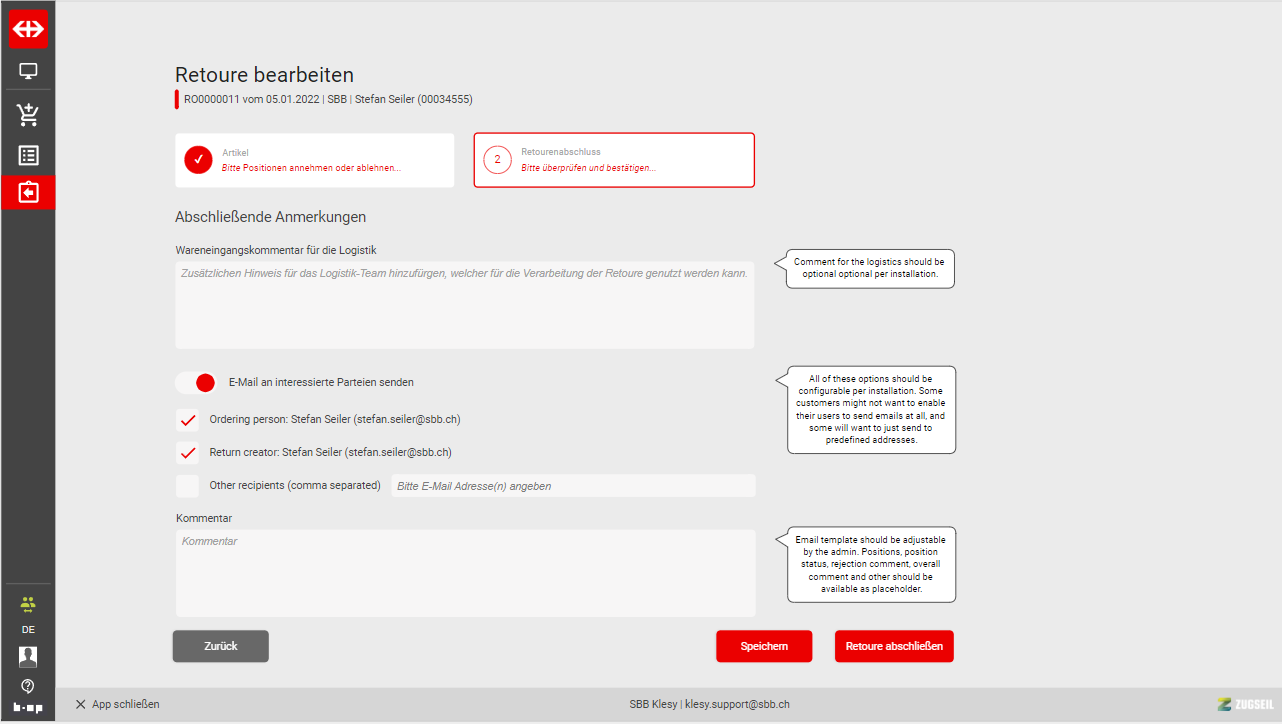Open the DE language selector
The height and width of the screenshot is (724, 1282).
click(28, 631)
